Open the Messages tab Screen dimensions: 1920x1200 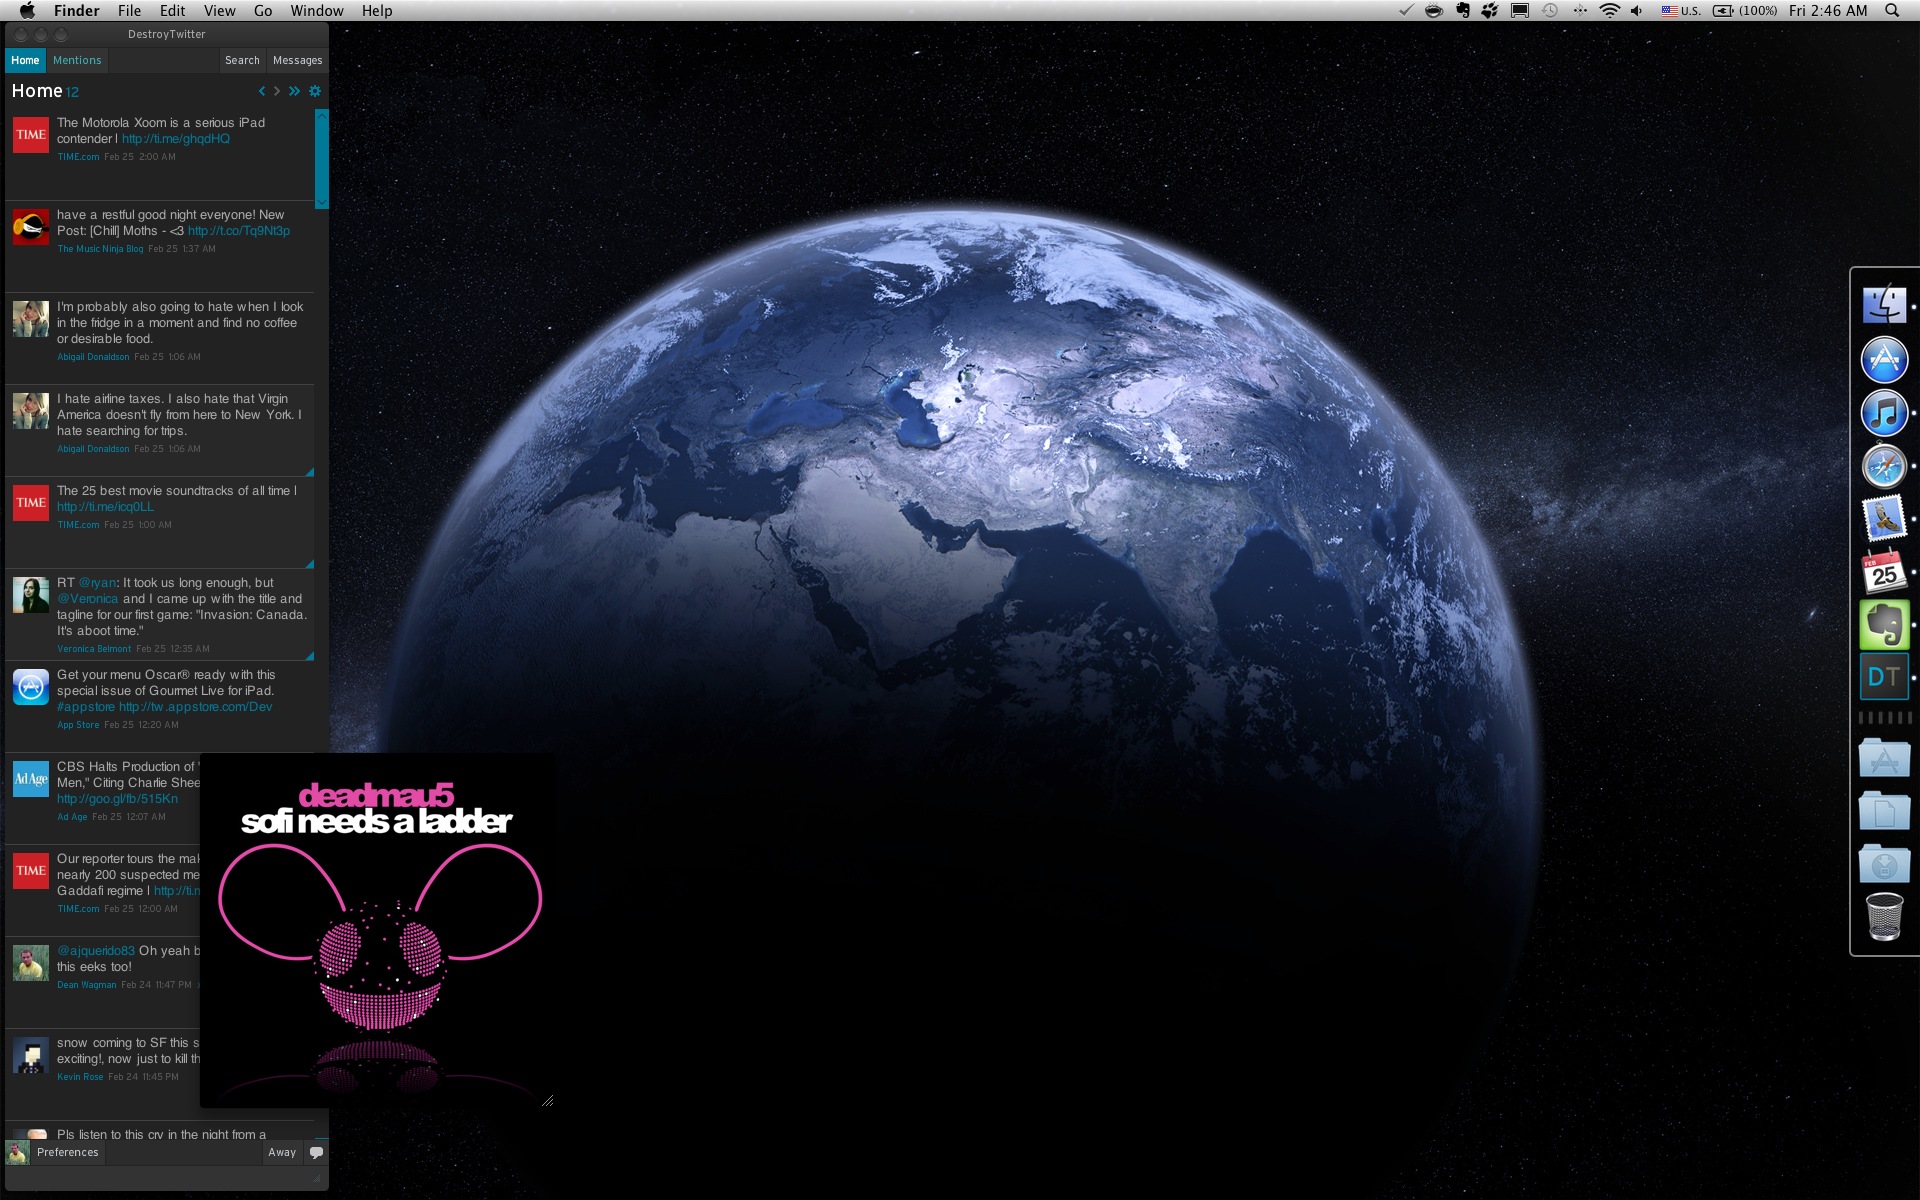pos(297,60)
